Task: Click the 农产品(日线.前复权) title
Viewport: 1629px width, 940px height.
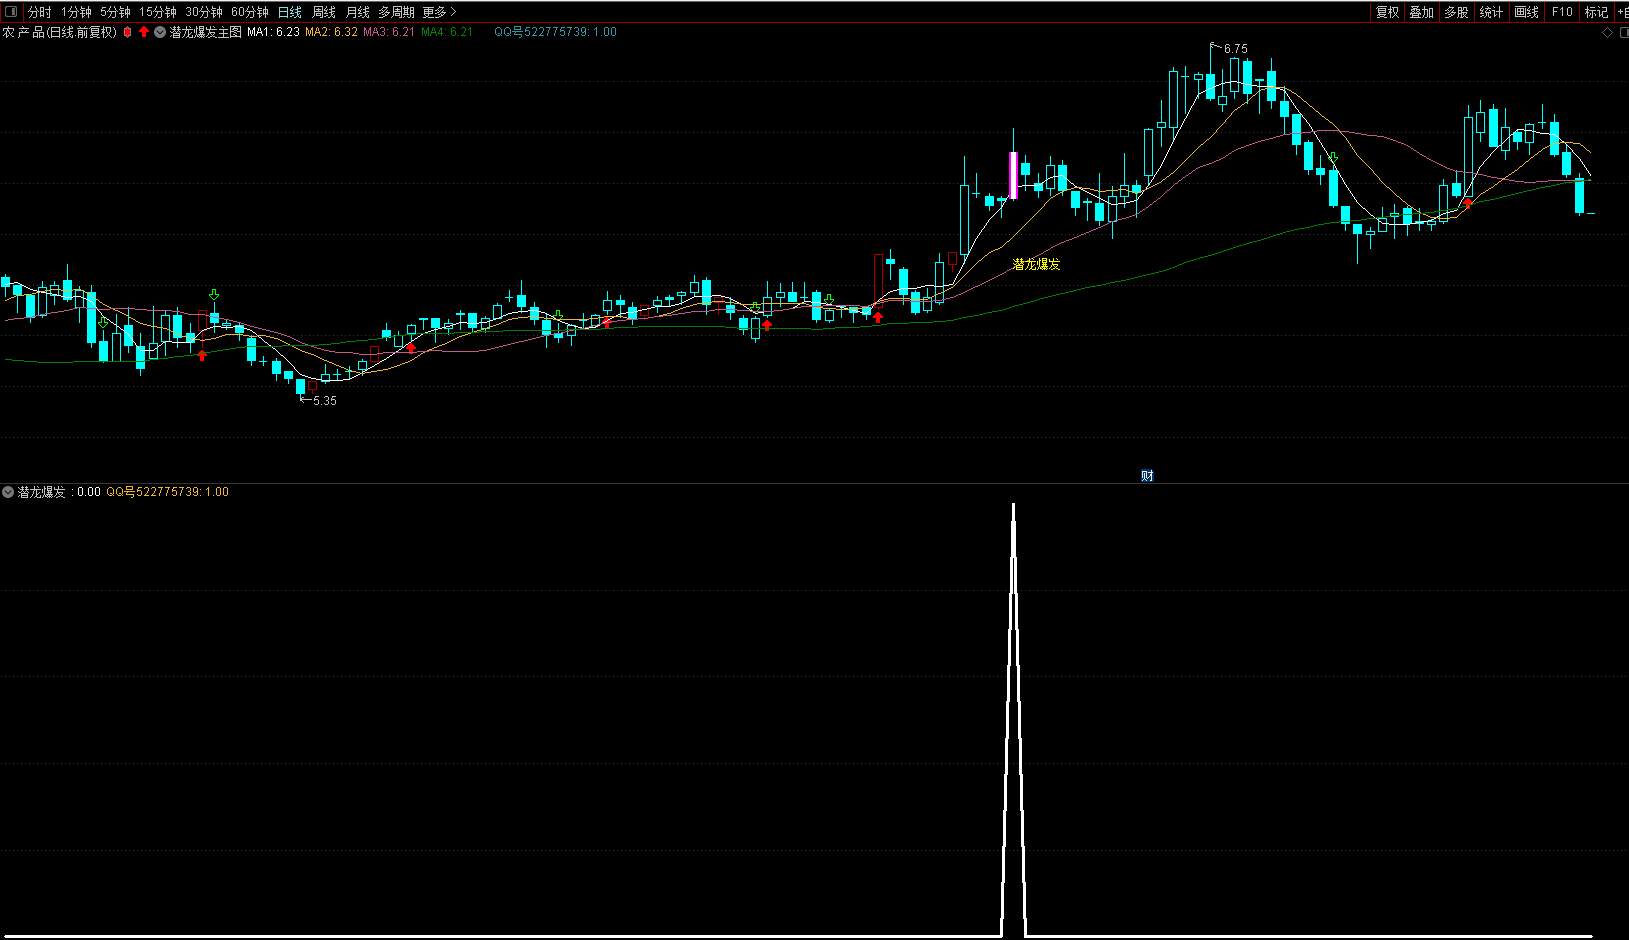Action: (60, 32)
